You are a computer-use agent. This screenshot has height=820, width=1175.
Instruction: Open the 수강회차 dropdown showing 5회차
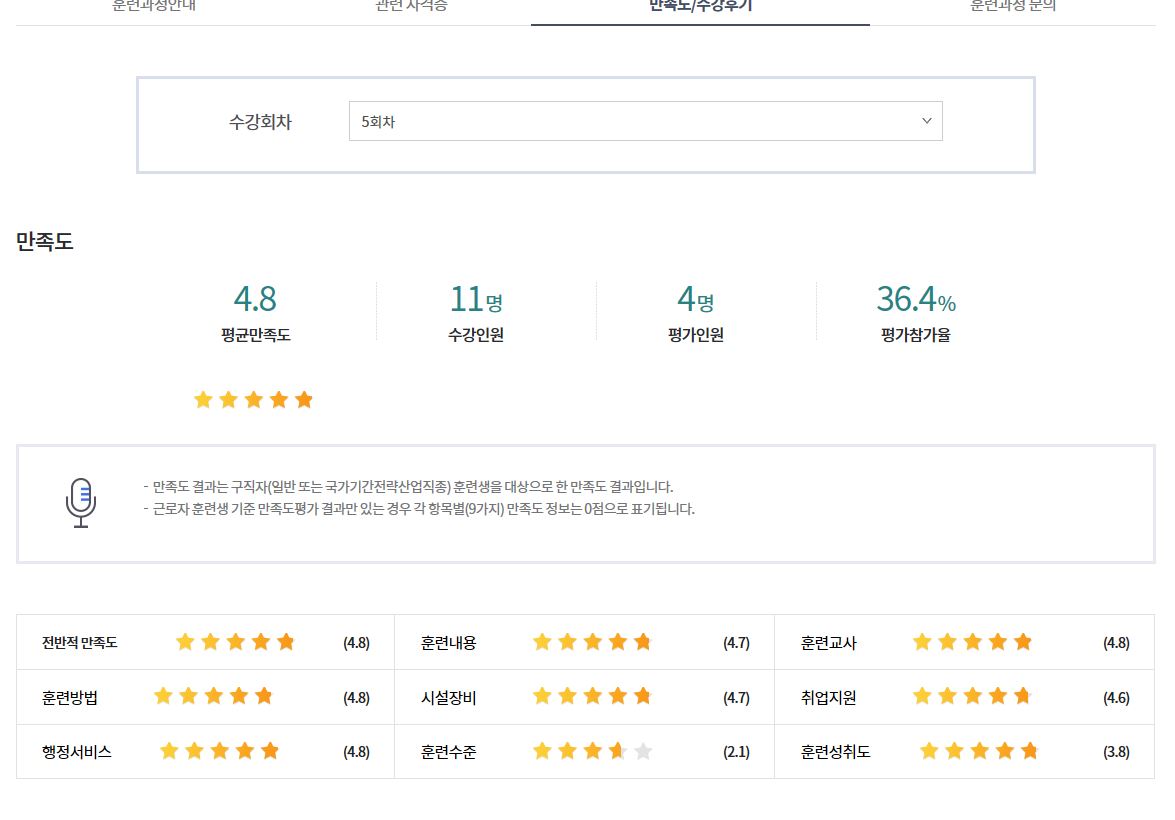644,121
